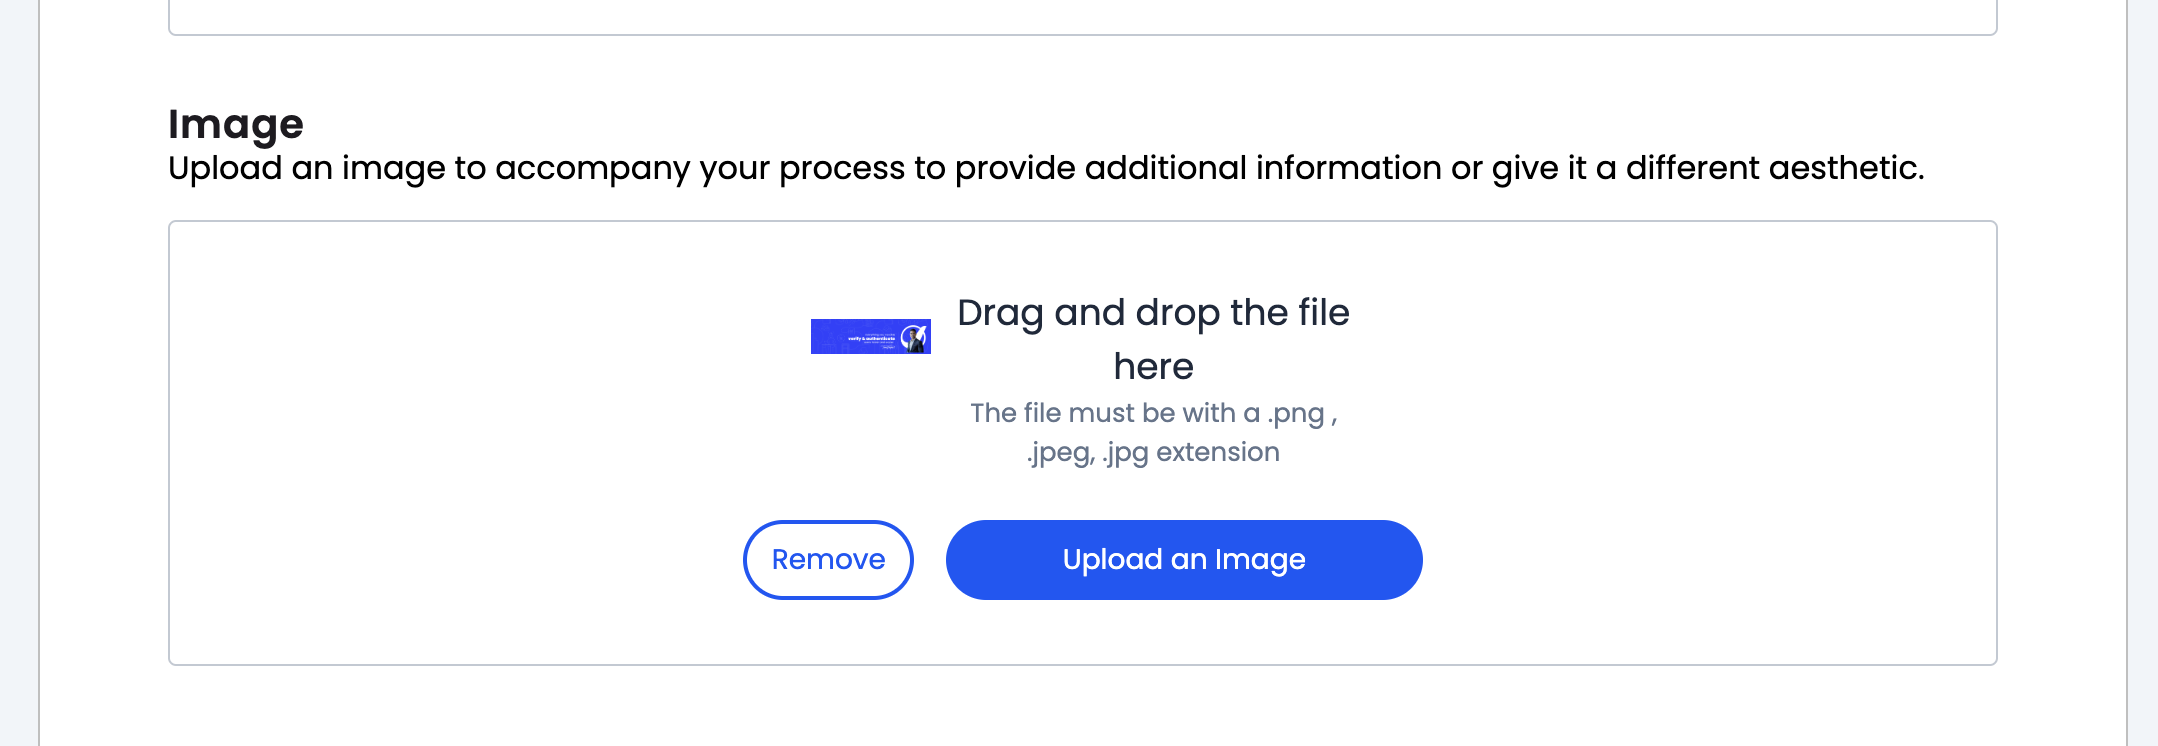
Task: Click the "Drag and drop the file" text
Action: coord(1153,313)
